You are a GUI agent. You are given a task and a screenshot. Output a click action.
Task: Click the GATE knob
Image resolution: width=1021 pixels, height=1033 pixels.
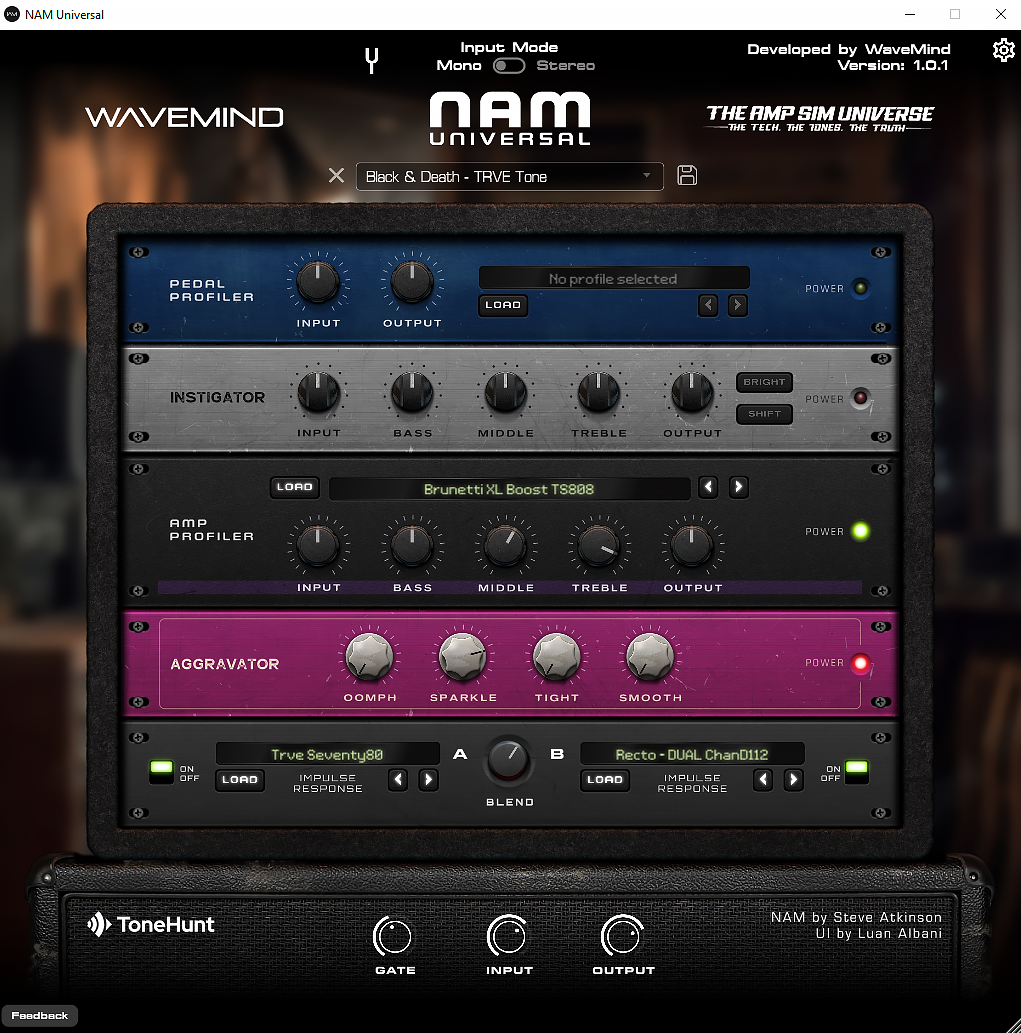393,936
